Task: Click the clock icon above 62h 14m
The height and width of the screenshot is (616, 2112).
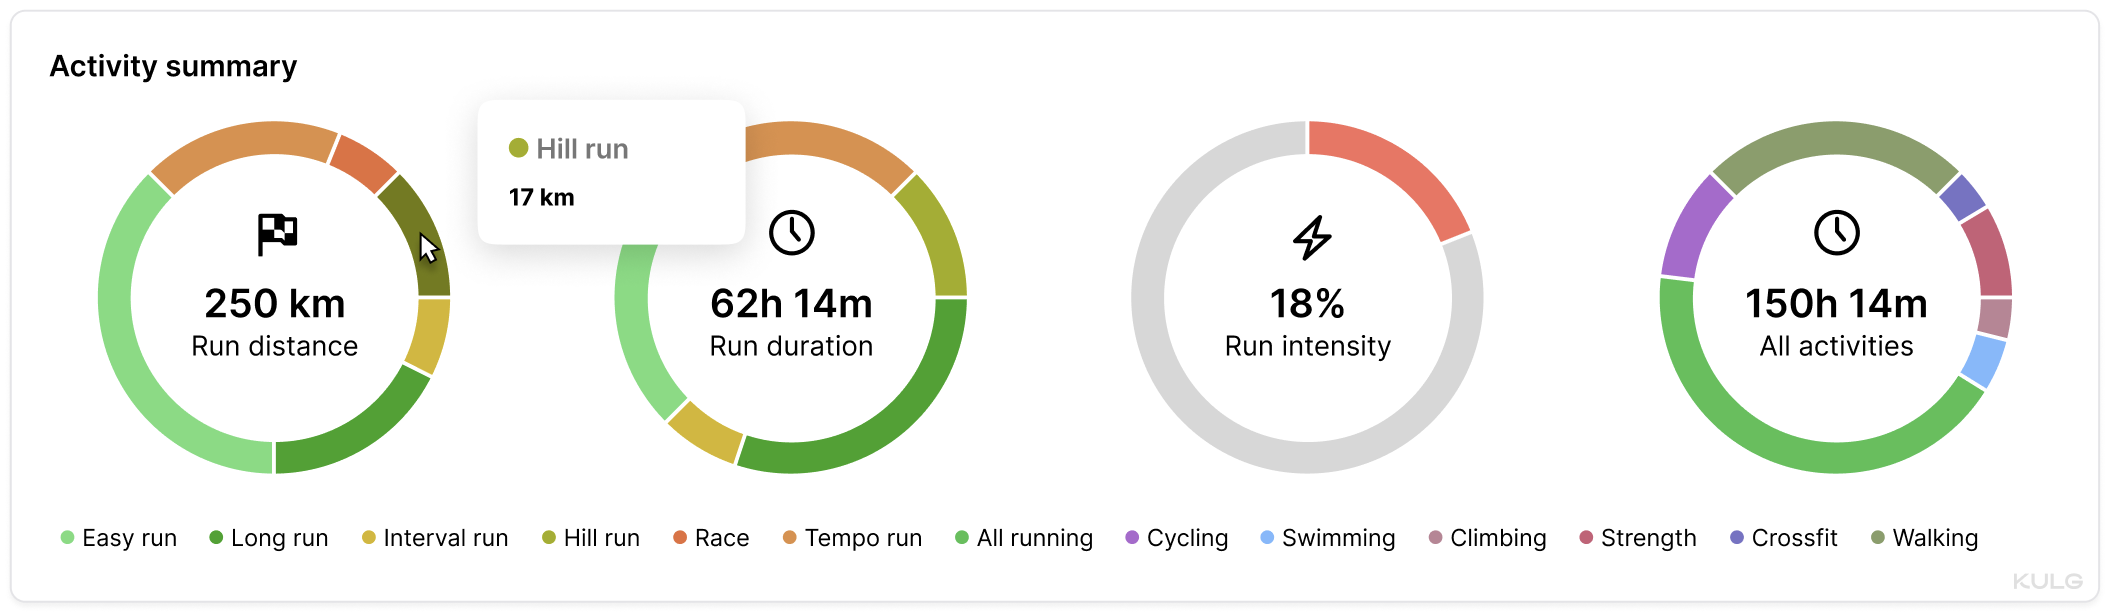Action: [791, 233]
